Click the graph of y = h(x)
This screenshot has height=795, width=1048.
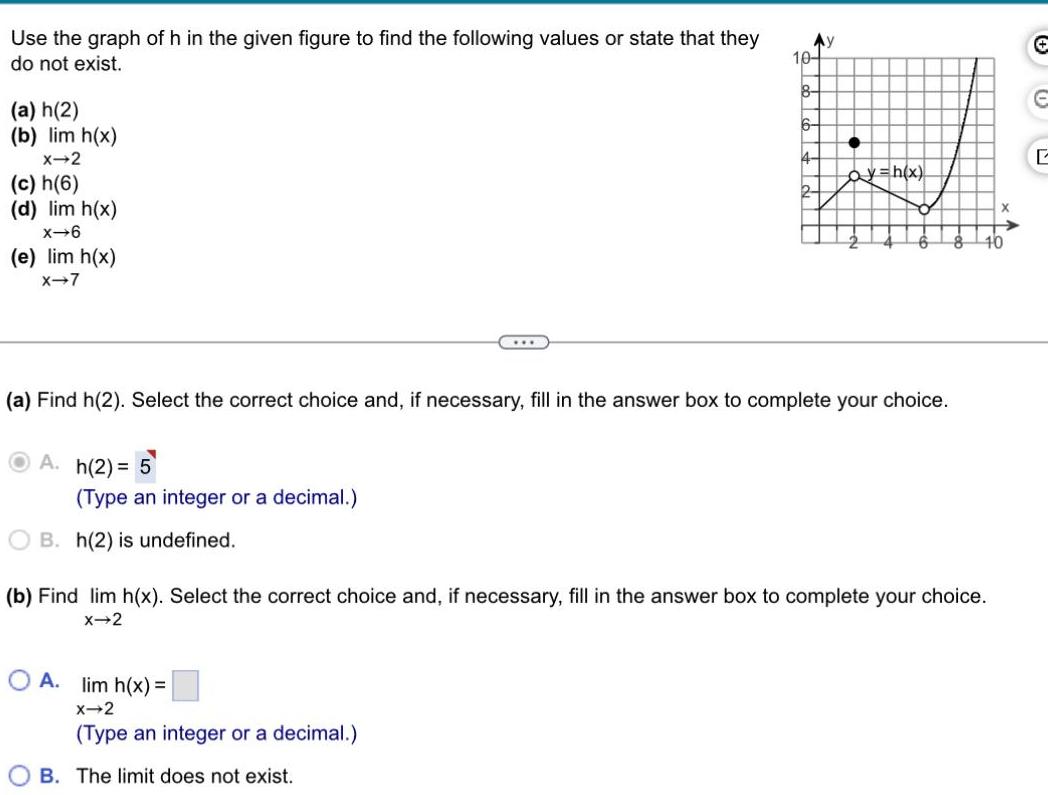click(x=890, y=190)
